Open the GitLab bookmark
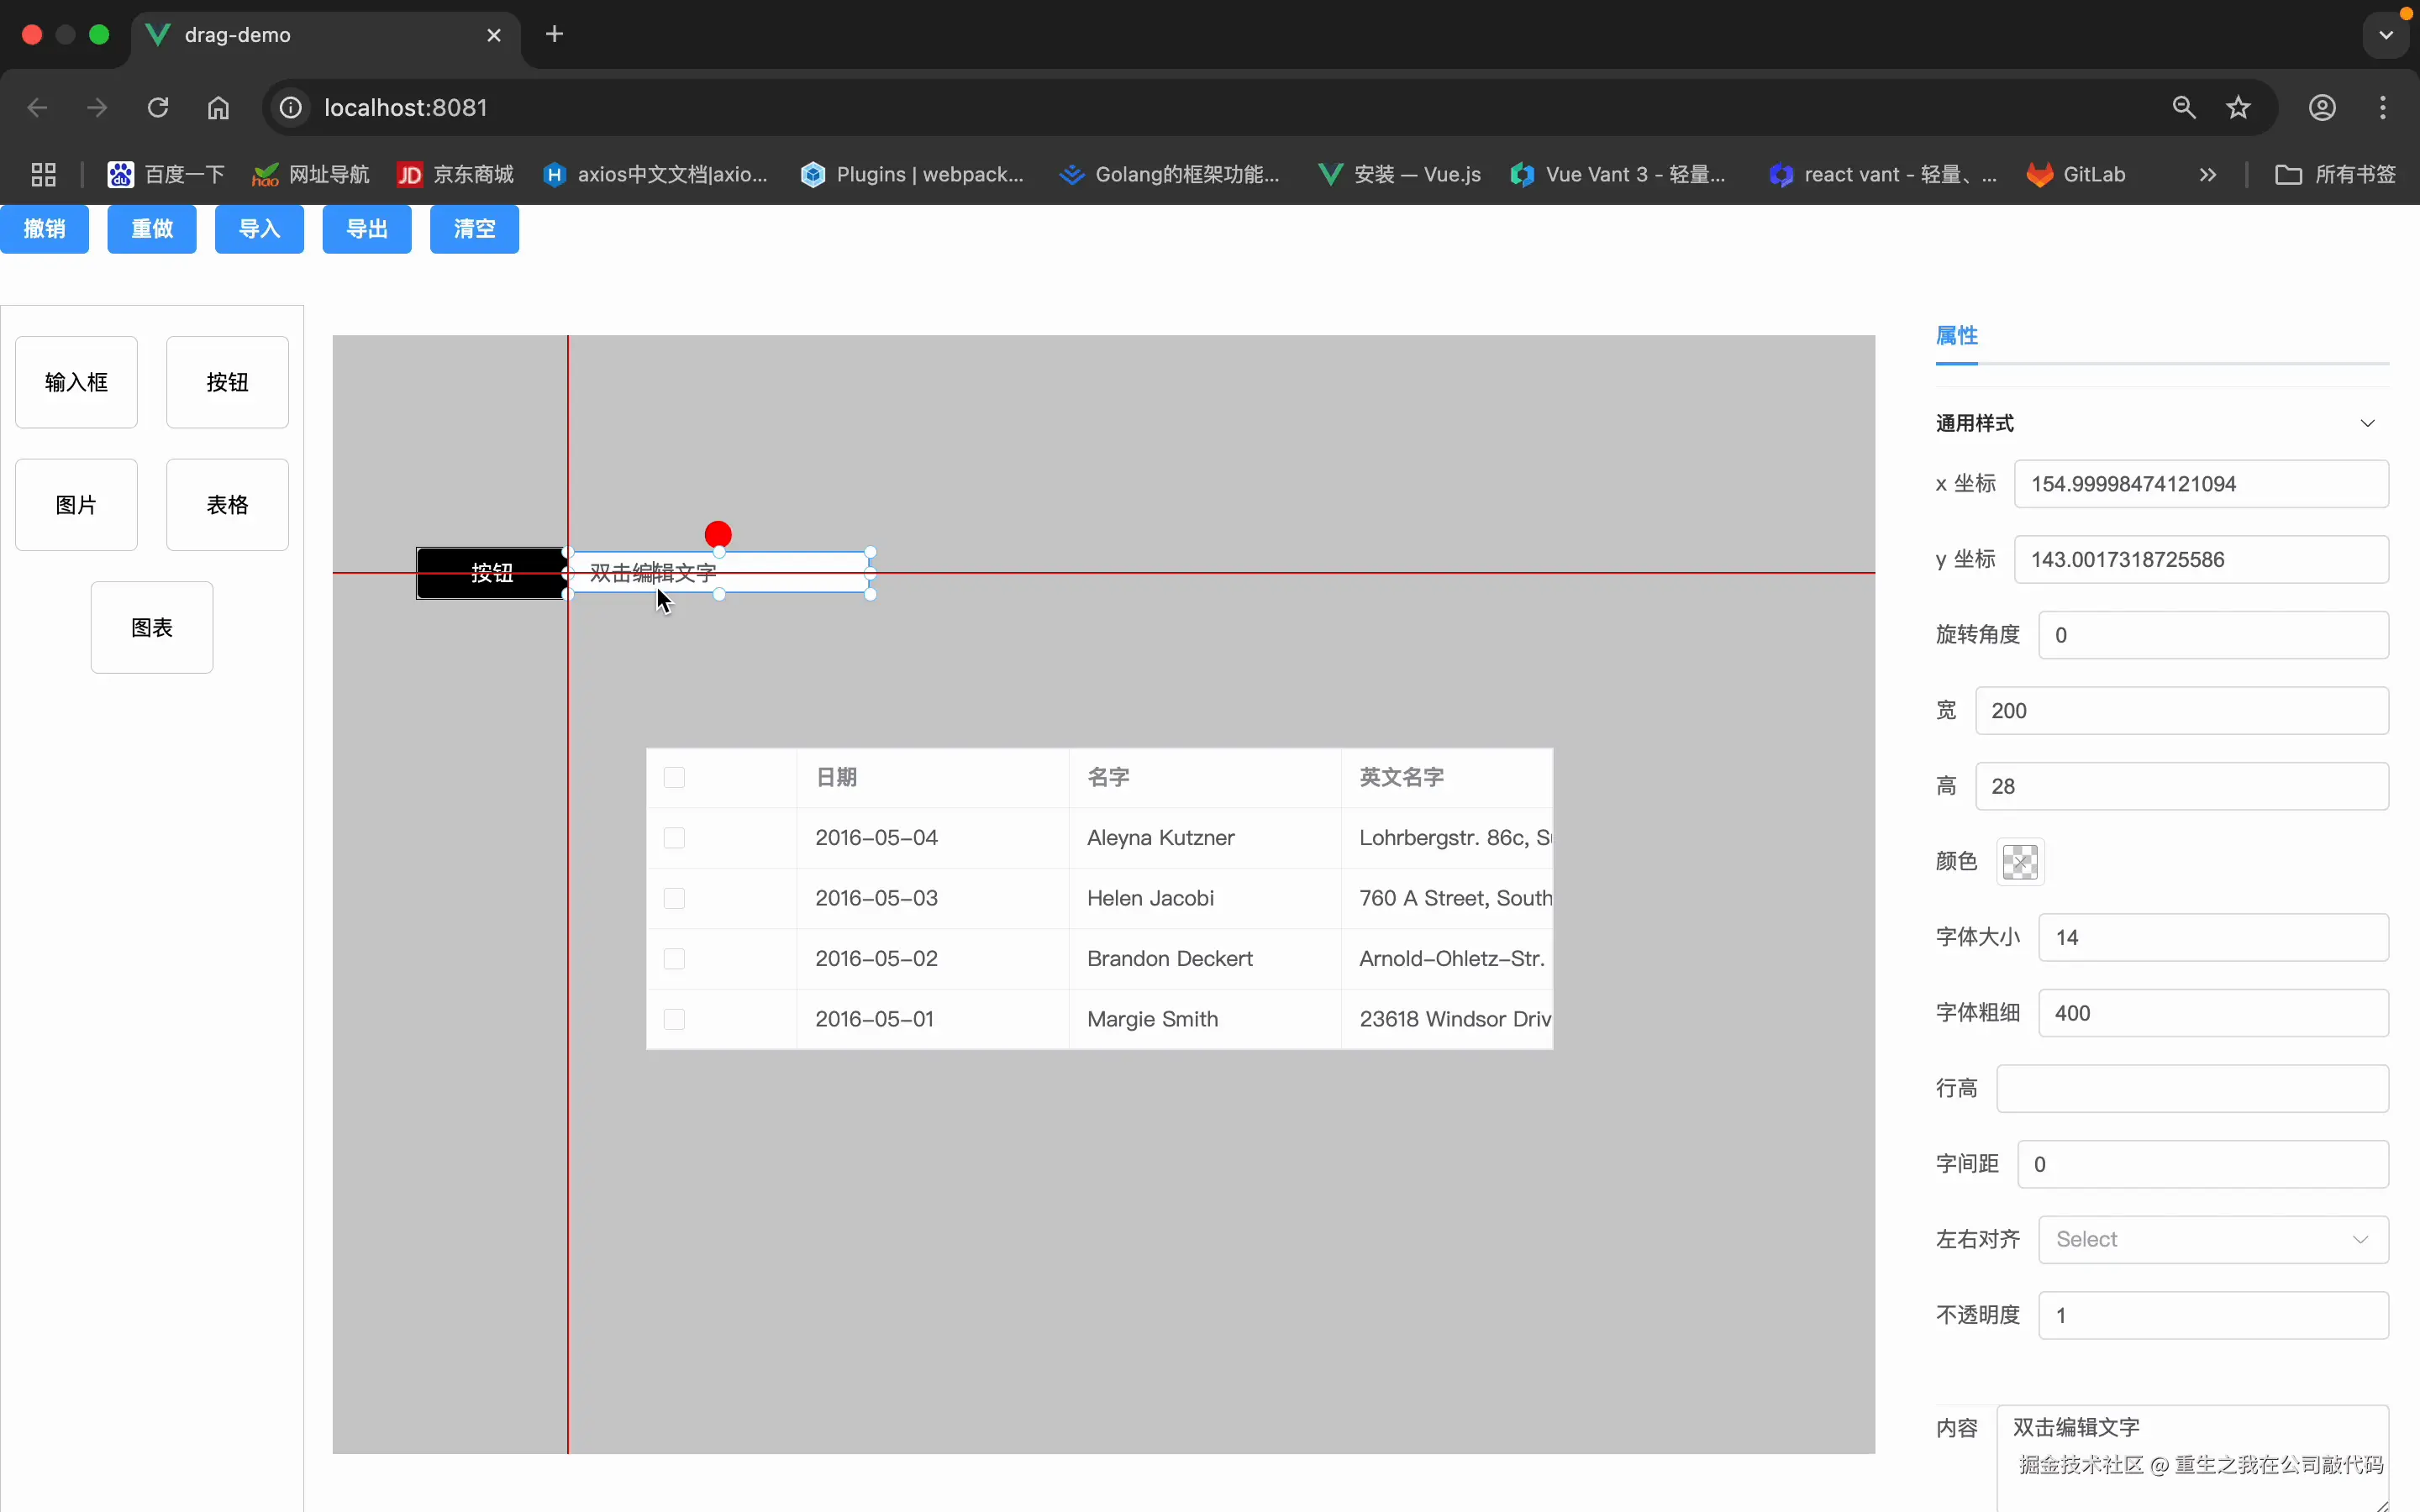The image size is (2420, 1512). (x=2080, y=173)
